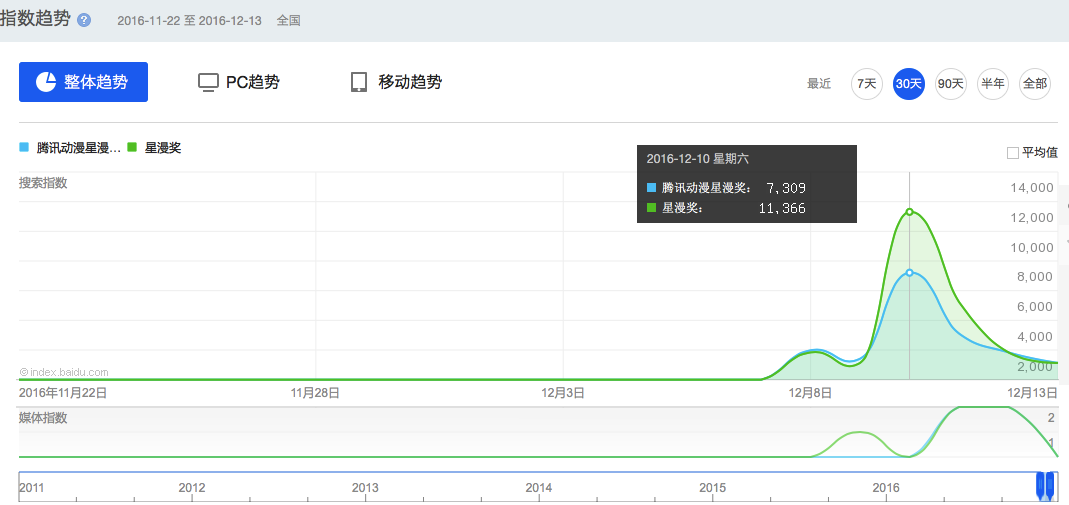Click 2013 on the timeline bar
This screenshot has width=1069, height=505.
coord(365,488)
